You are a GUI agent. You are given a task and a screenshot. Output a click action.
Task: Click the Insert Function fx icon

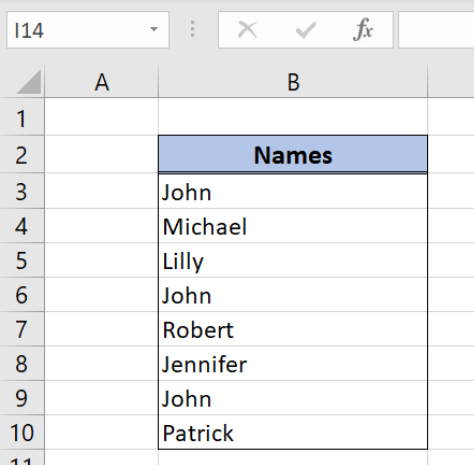tap(363, 30)
